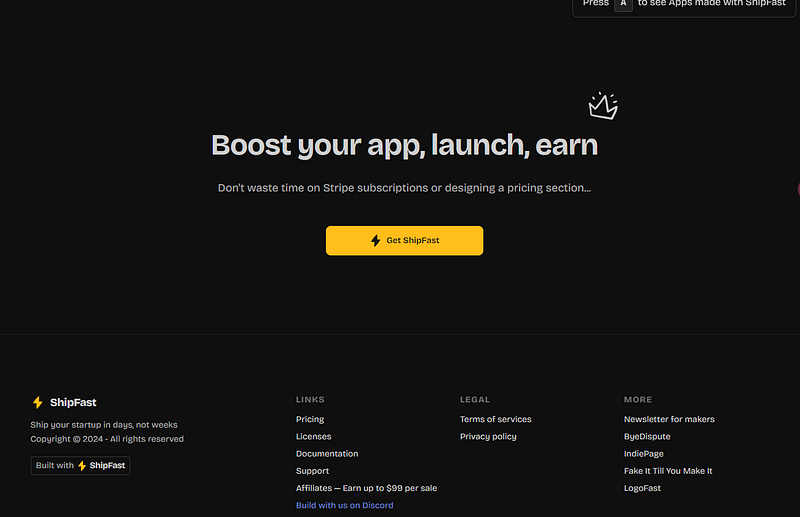Click the ShipFast brand name in footer
Screen dimensions: 800x517
pyautogui.click(x=73, y=403)
